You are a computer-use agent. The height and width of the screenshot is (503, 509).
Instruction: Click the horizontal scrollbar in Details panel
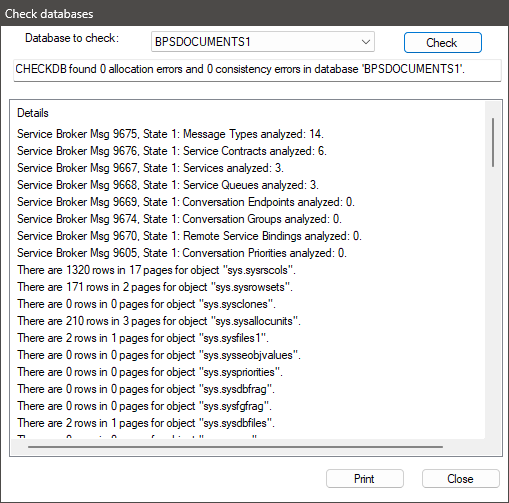pos(235,447)
